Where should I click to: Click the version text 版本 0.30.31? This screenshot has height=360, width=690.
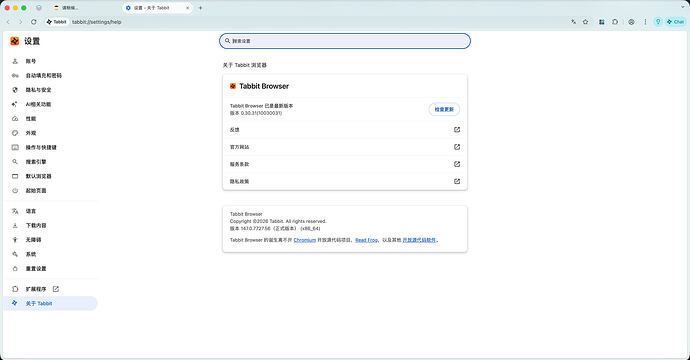tap(256, 113)
